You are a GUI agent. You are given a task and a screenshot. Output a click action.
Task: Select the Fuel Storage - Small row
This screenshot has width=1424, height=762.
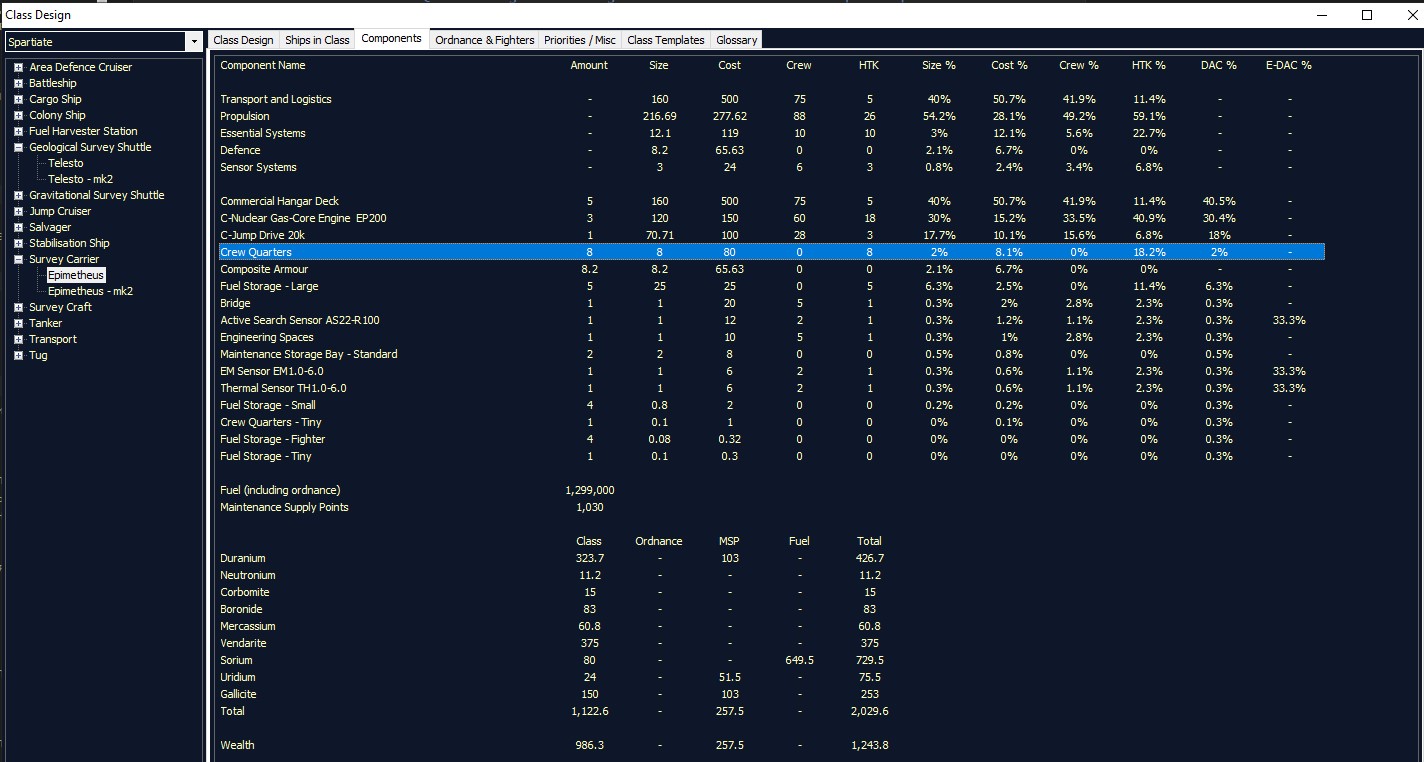pos(772,405)
